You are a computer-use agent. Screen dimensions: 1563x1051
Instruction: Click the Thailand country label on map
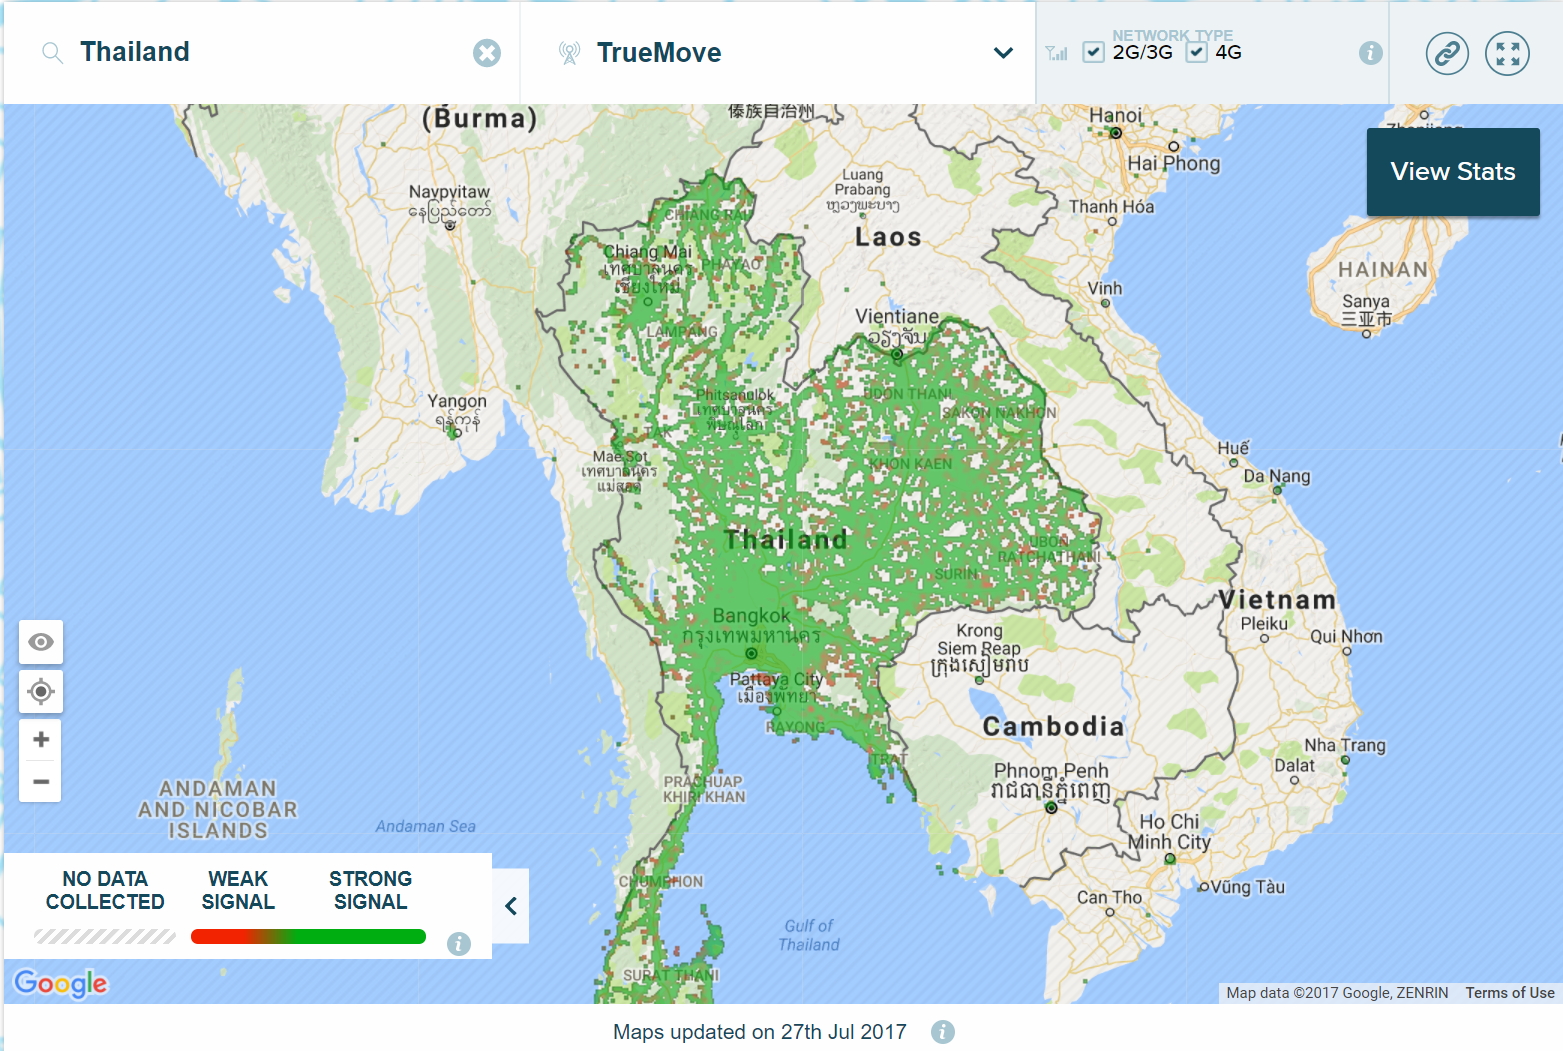pos(786,540)
